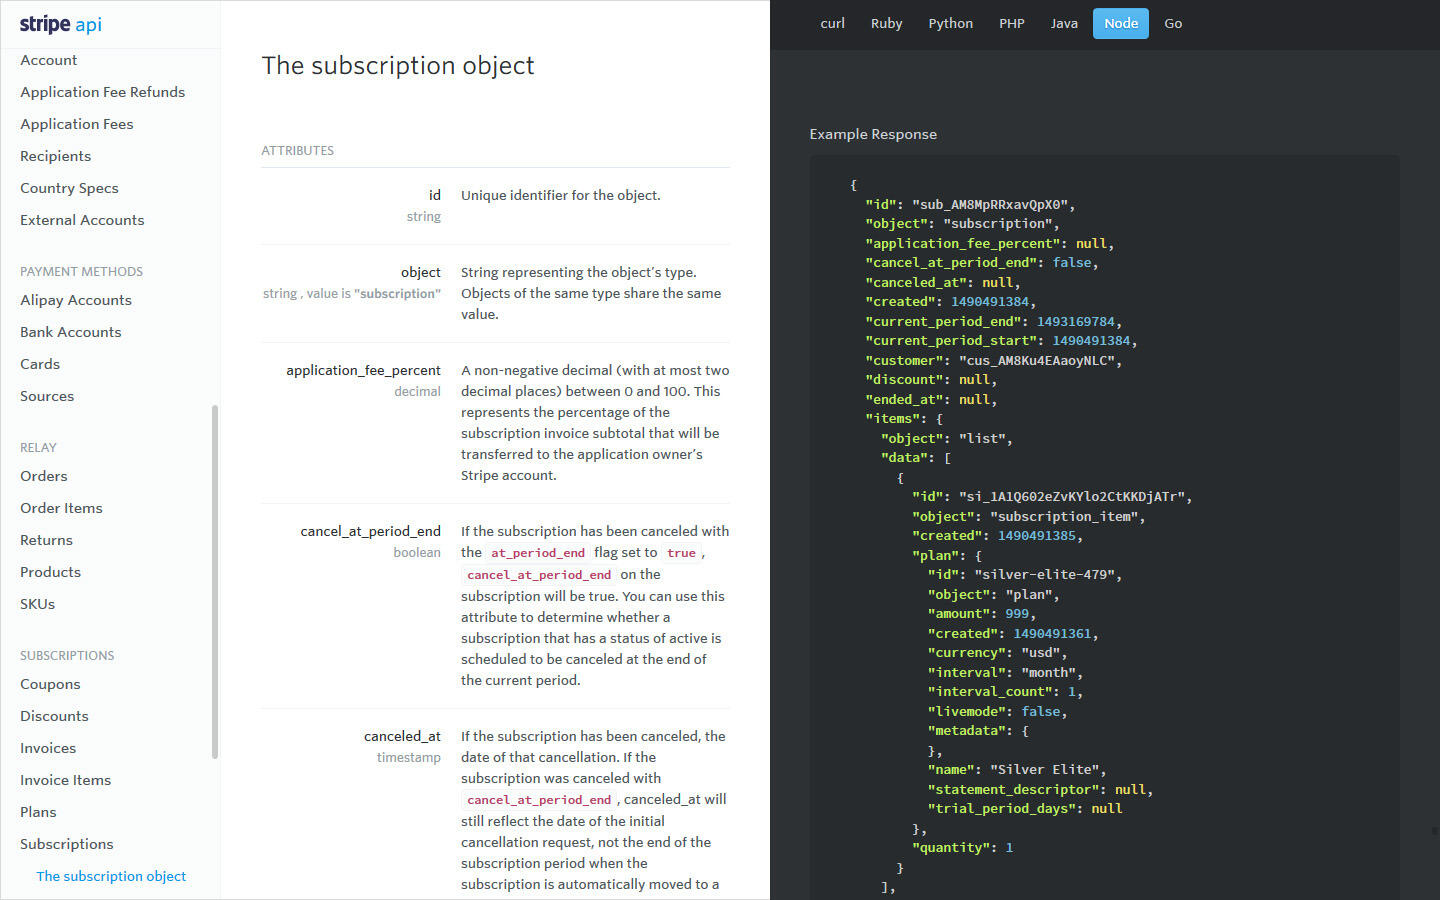Viewport: 1440px width, 900px height.
Task: Click The subscription object sidebar entry
Action: click(x=111, y=876)
